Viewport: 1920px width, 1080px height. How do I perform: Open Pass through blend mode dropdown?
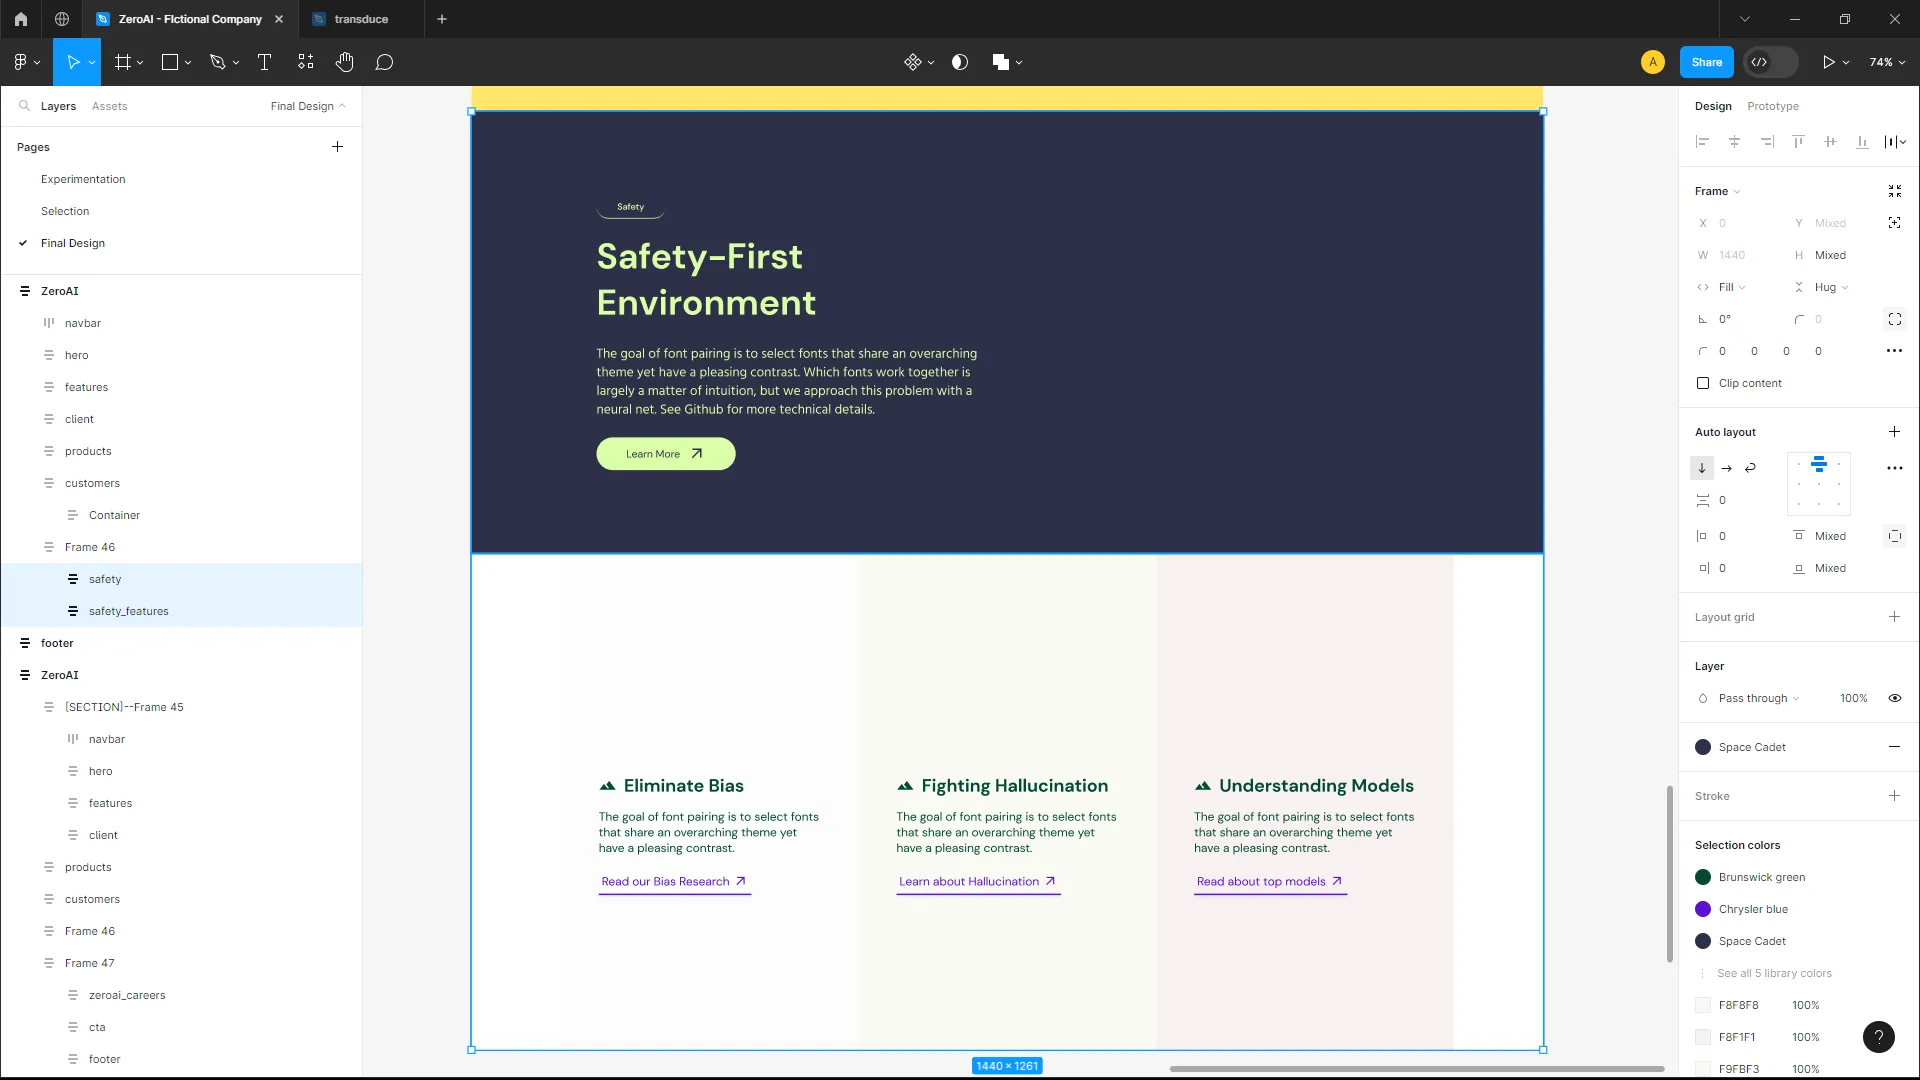click(x=1758, y=698)
